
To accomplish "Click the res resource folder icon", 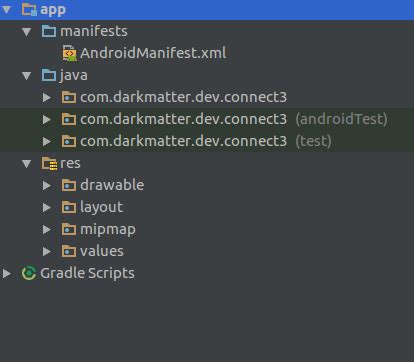I will (49, 163).
